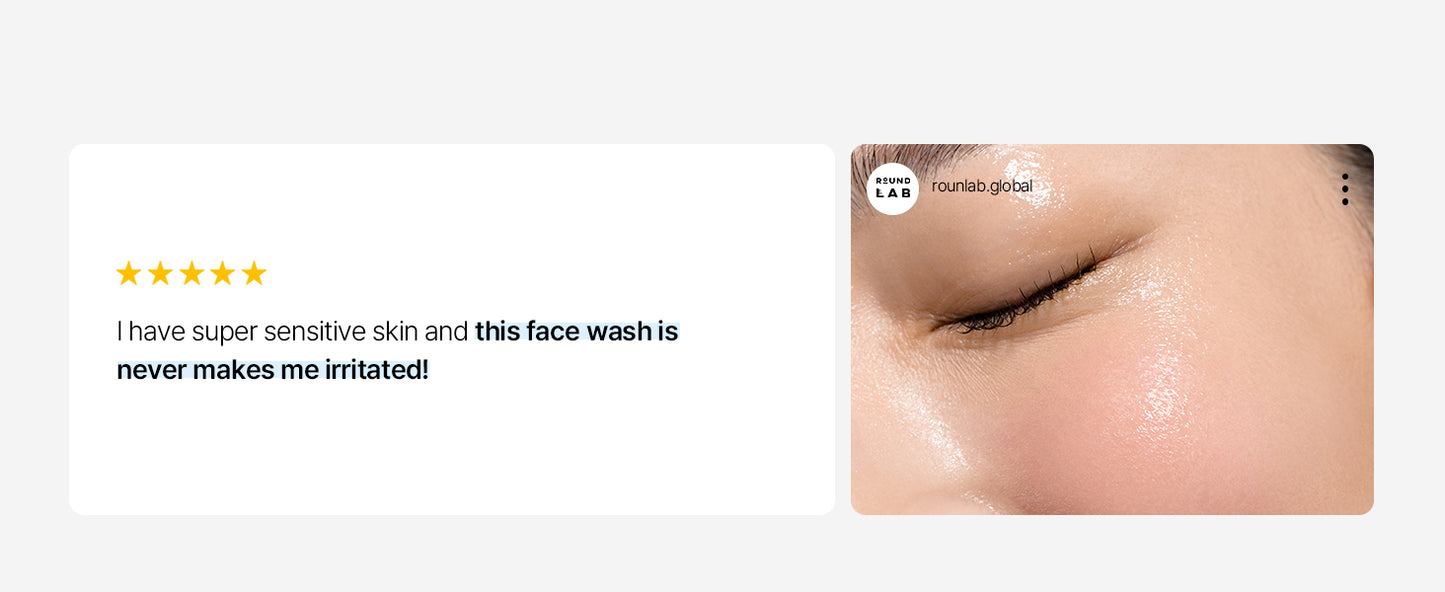Select the second yellow rating star
This screenshot has width=1445, height=592.
pos(160,273)
